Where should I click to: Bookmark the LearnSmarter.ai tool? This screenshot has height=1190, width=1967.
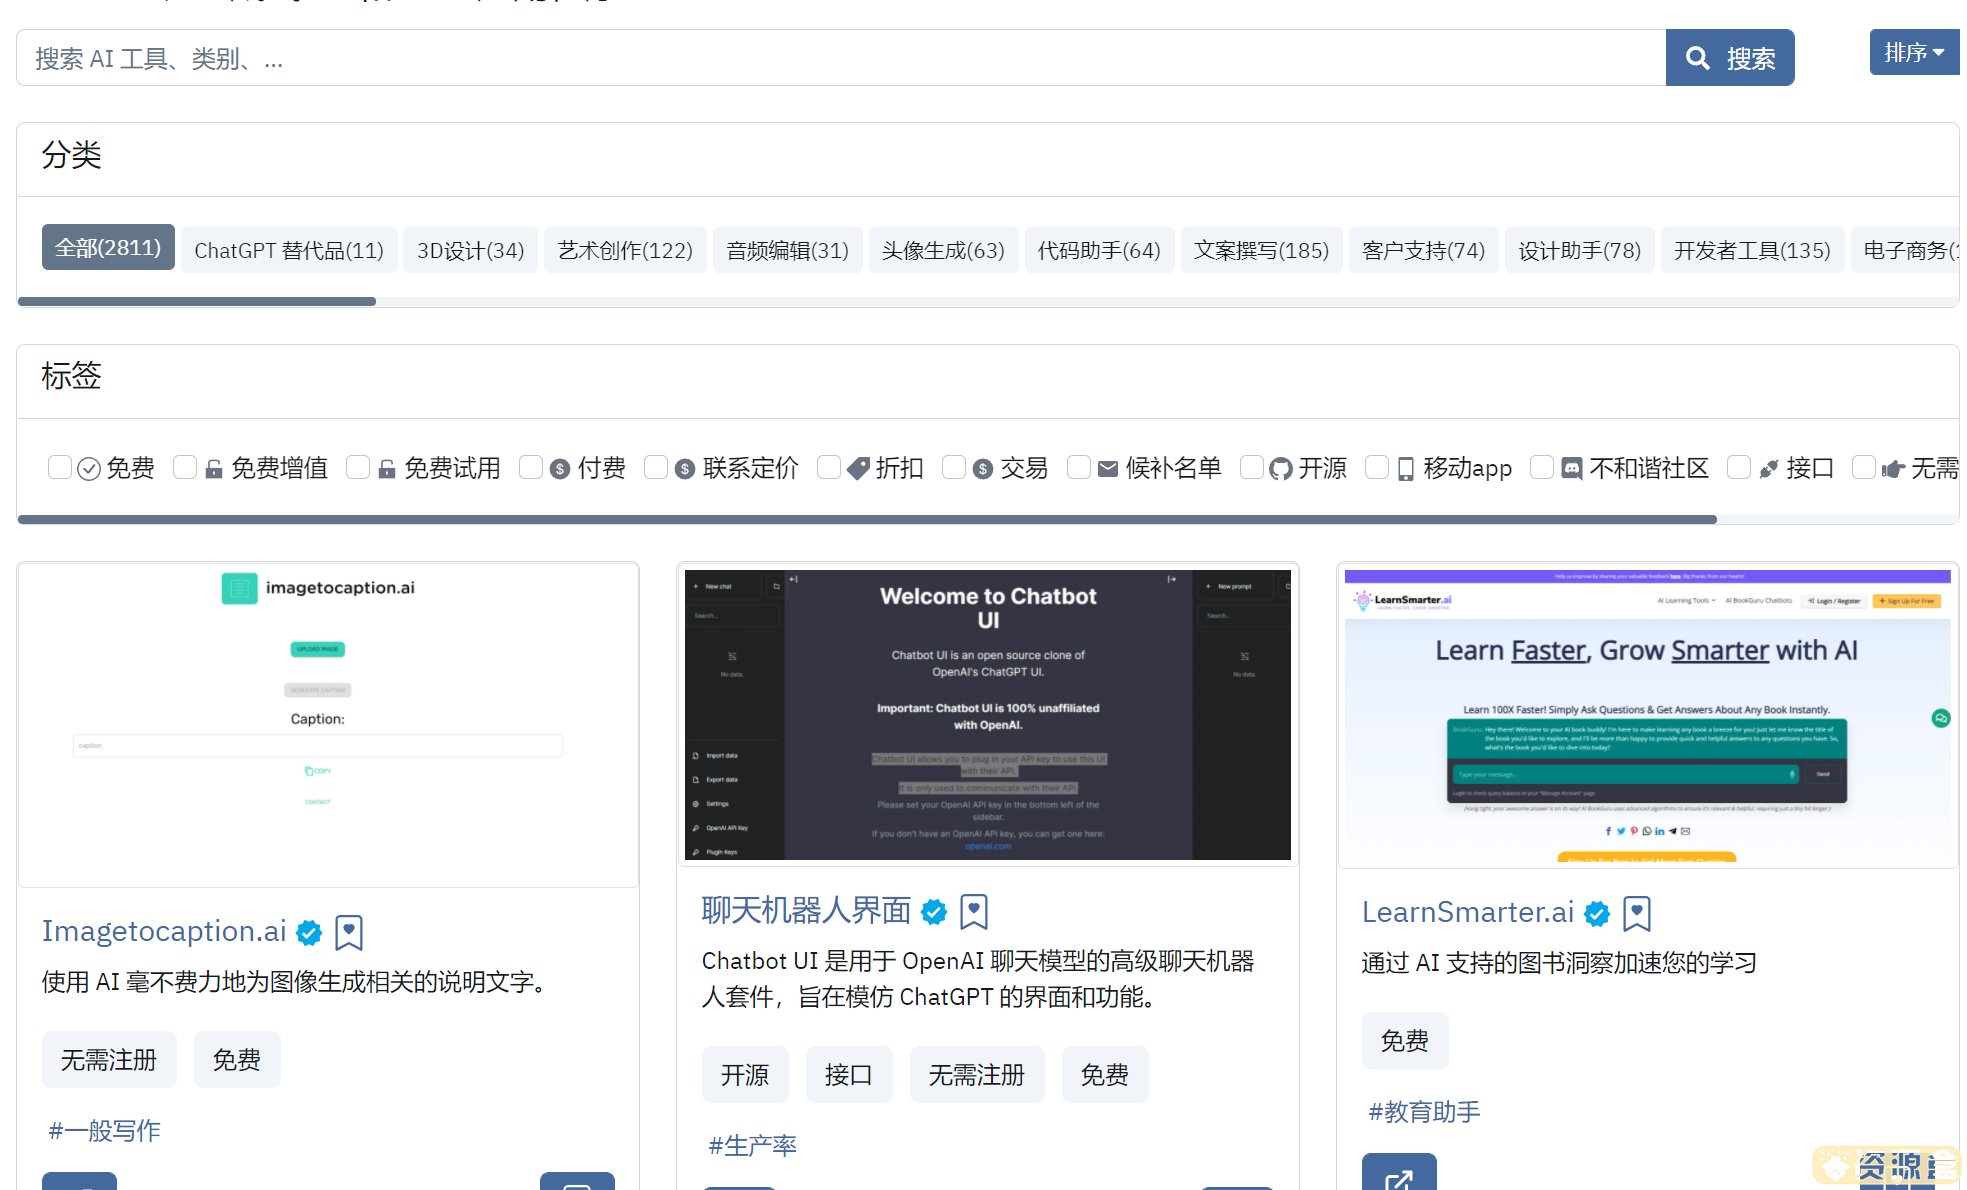(1637, 914)
